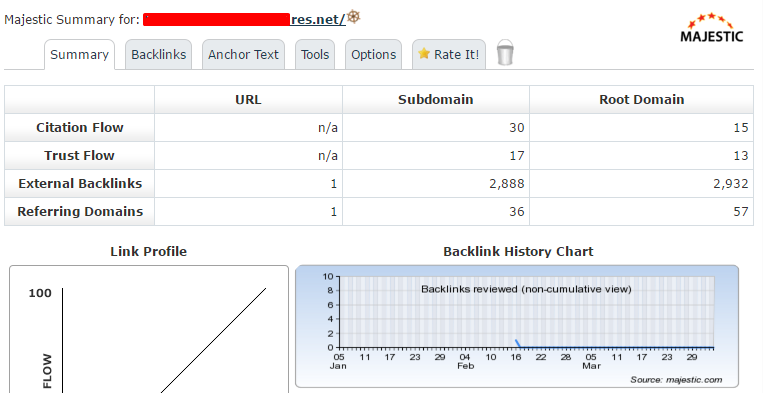This screenshot has height=393, width=763.
Task: Select Subdomain Trust Flow value 17
Action: pos(517,156)
